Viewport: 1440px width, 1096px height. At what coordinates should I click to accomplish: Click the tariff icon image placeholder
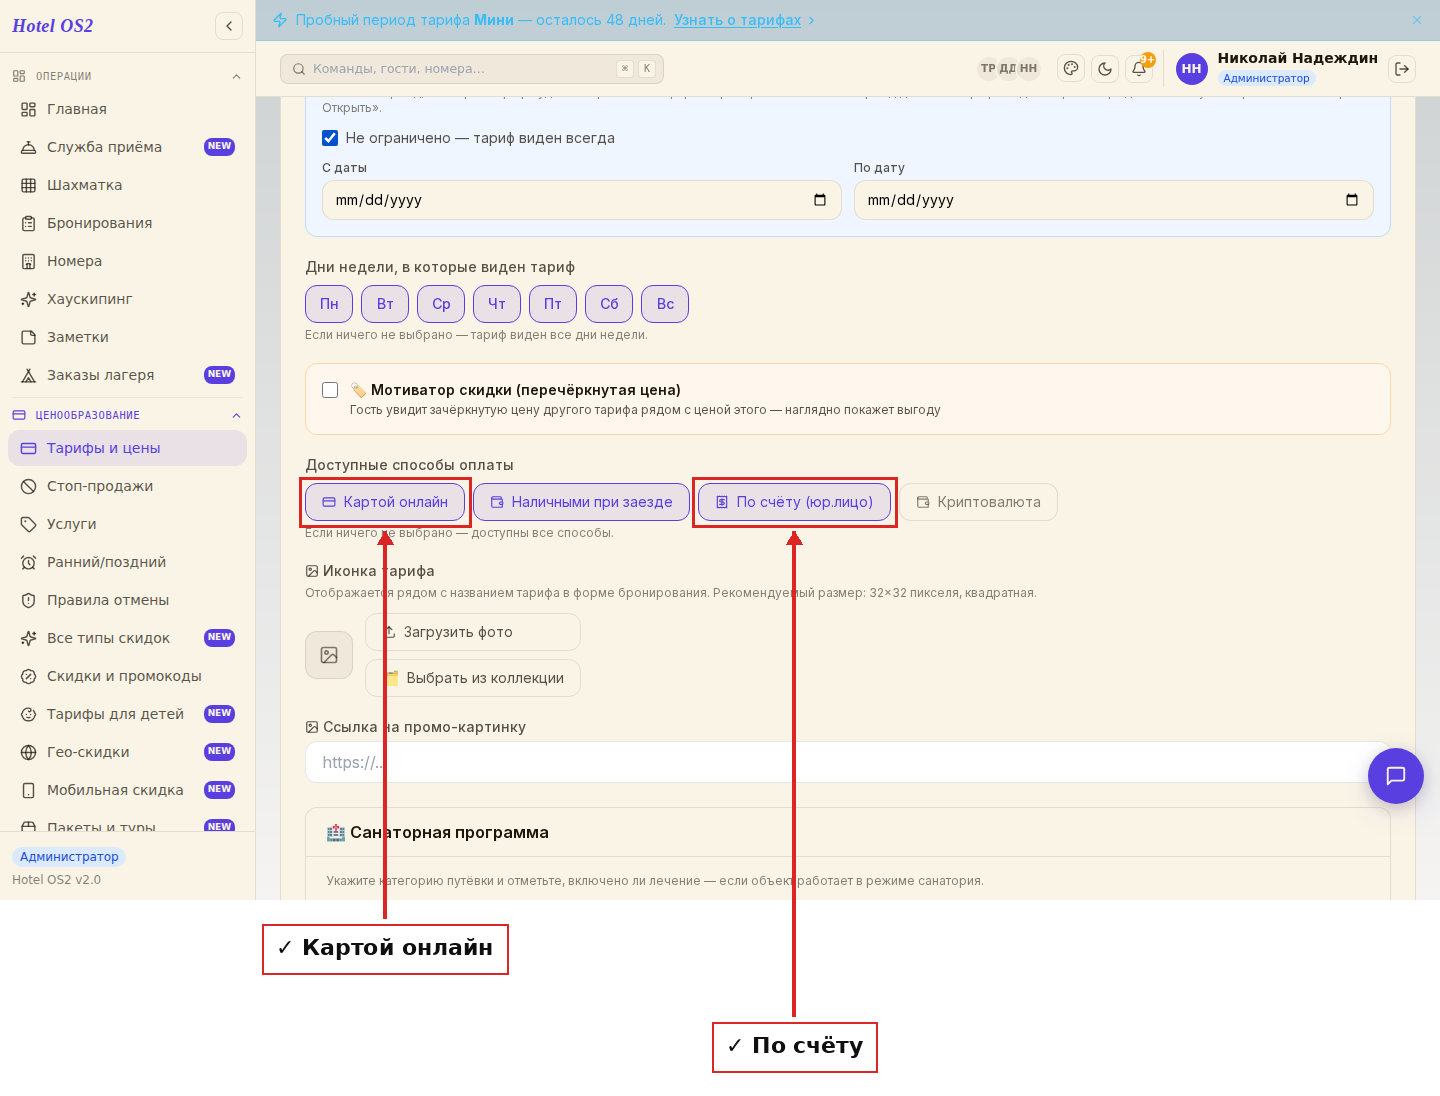[x=329, y=655]
